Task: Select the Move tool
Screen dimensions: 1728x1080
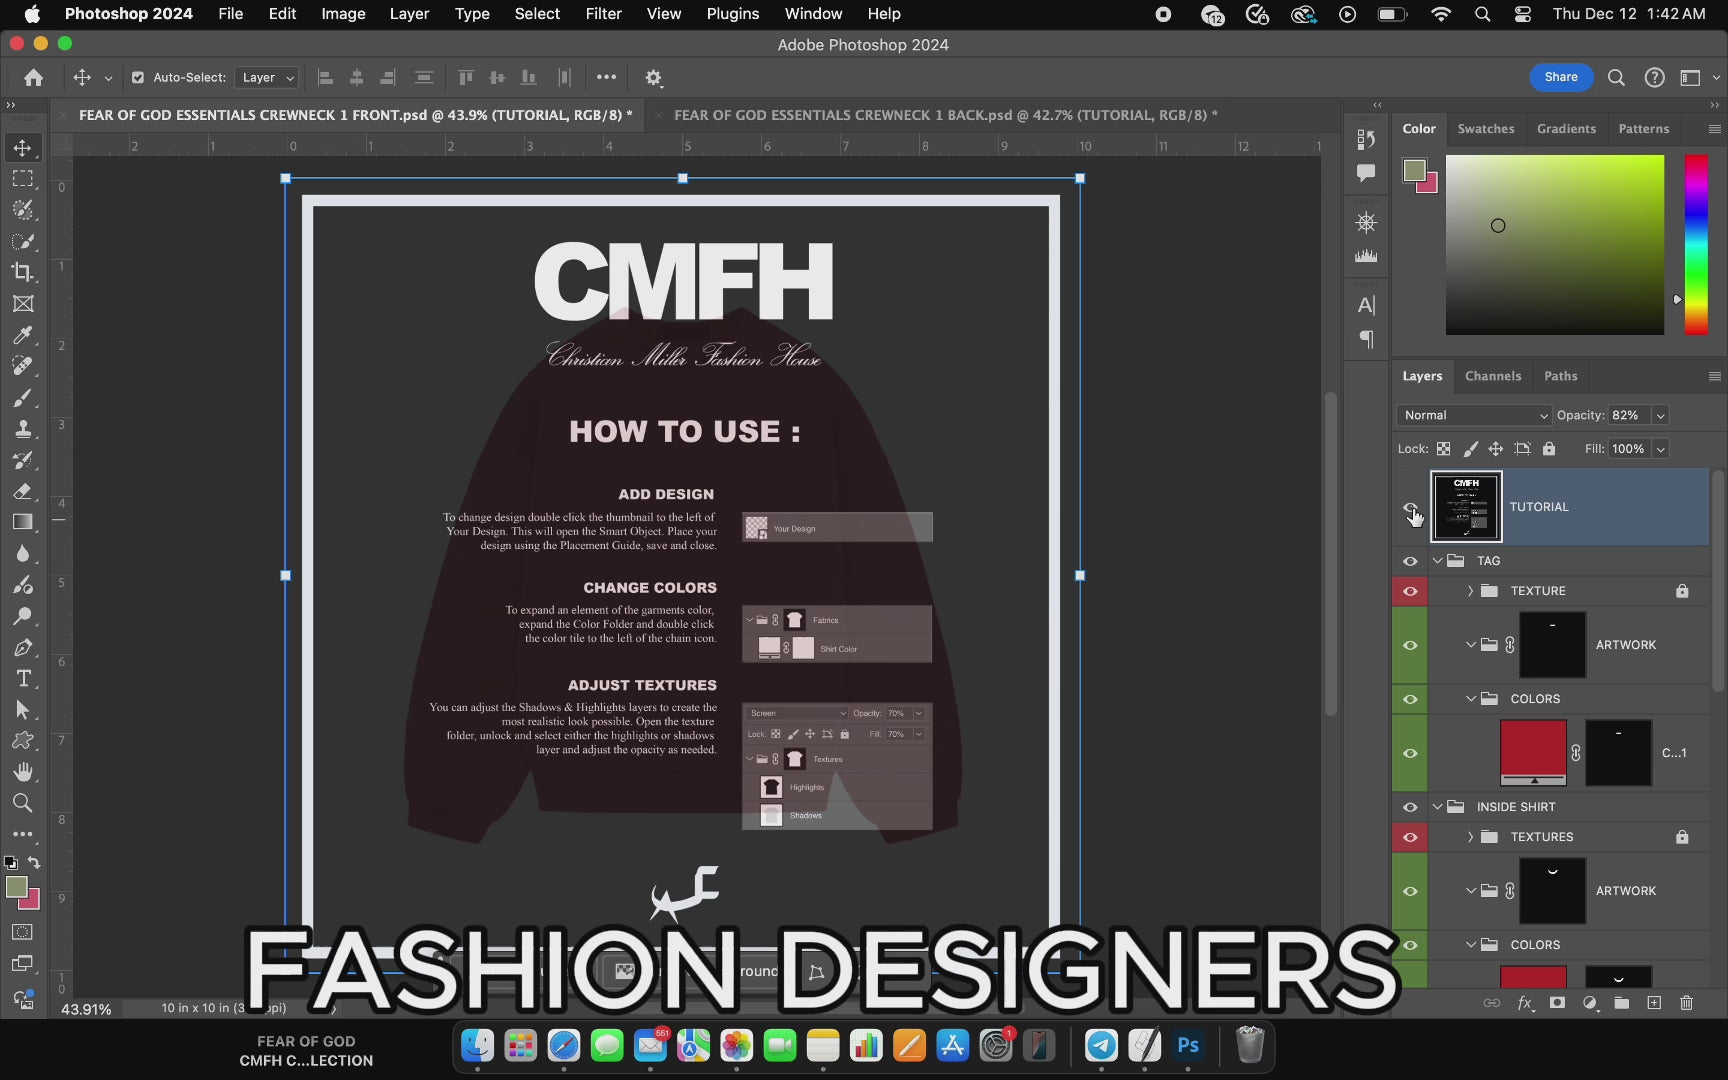Action: [x=22, y=148]
